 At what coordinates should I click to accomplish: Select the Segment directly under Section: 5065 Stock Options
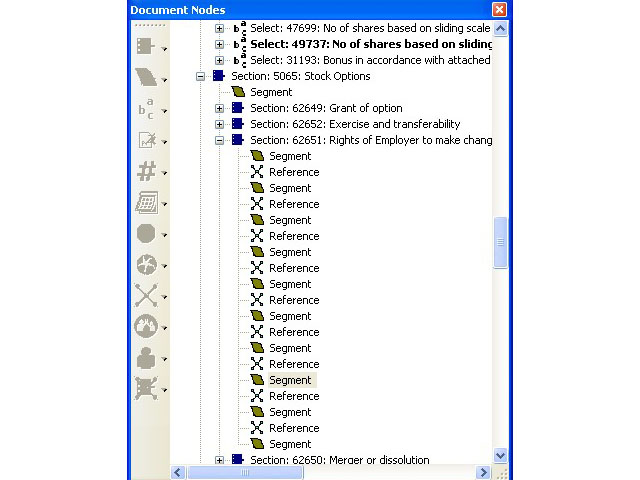271,92
